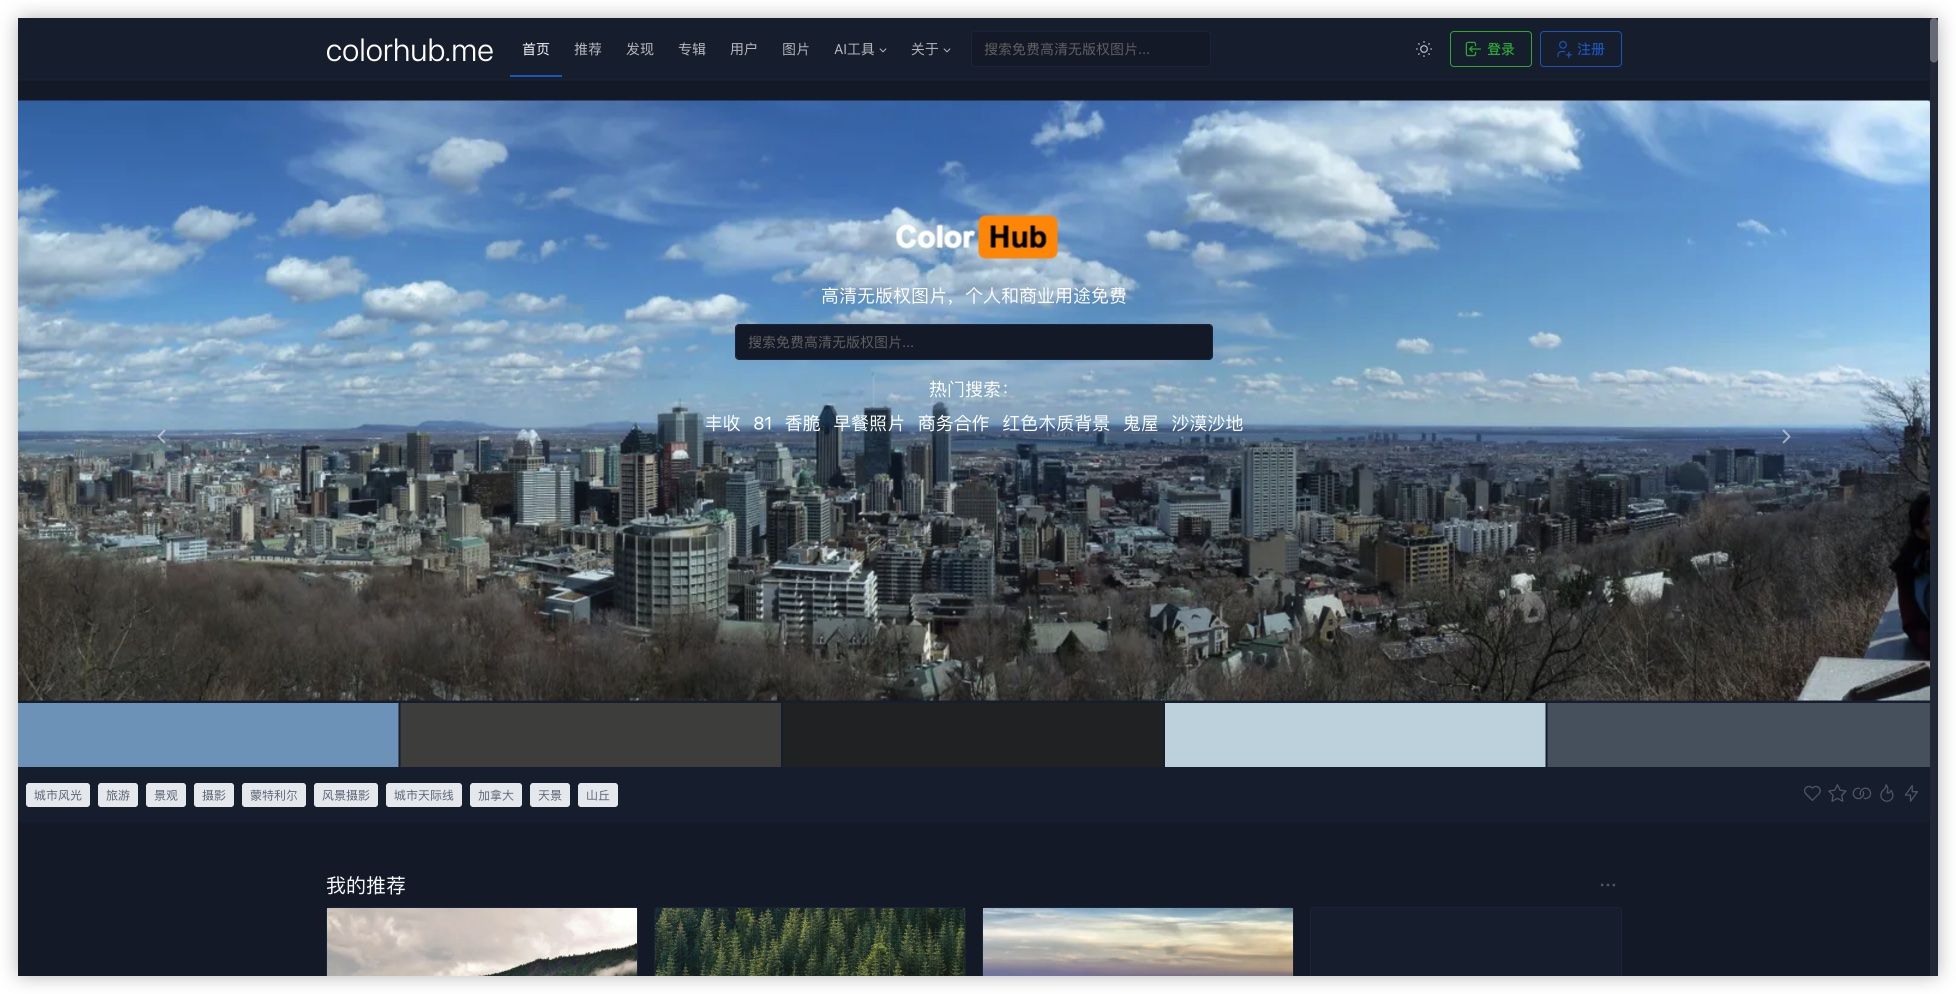Screen dimensions: 1956x994
Task: Click the lightning bolt icon
Action: click(x=1912, y=793)
